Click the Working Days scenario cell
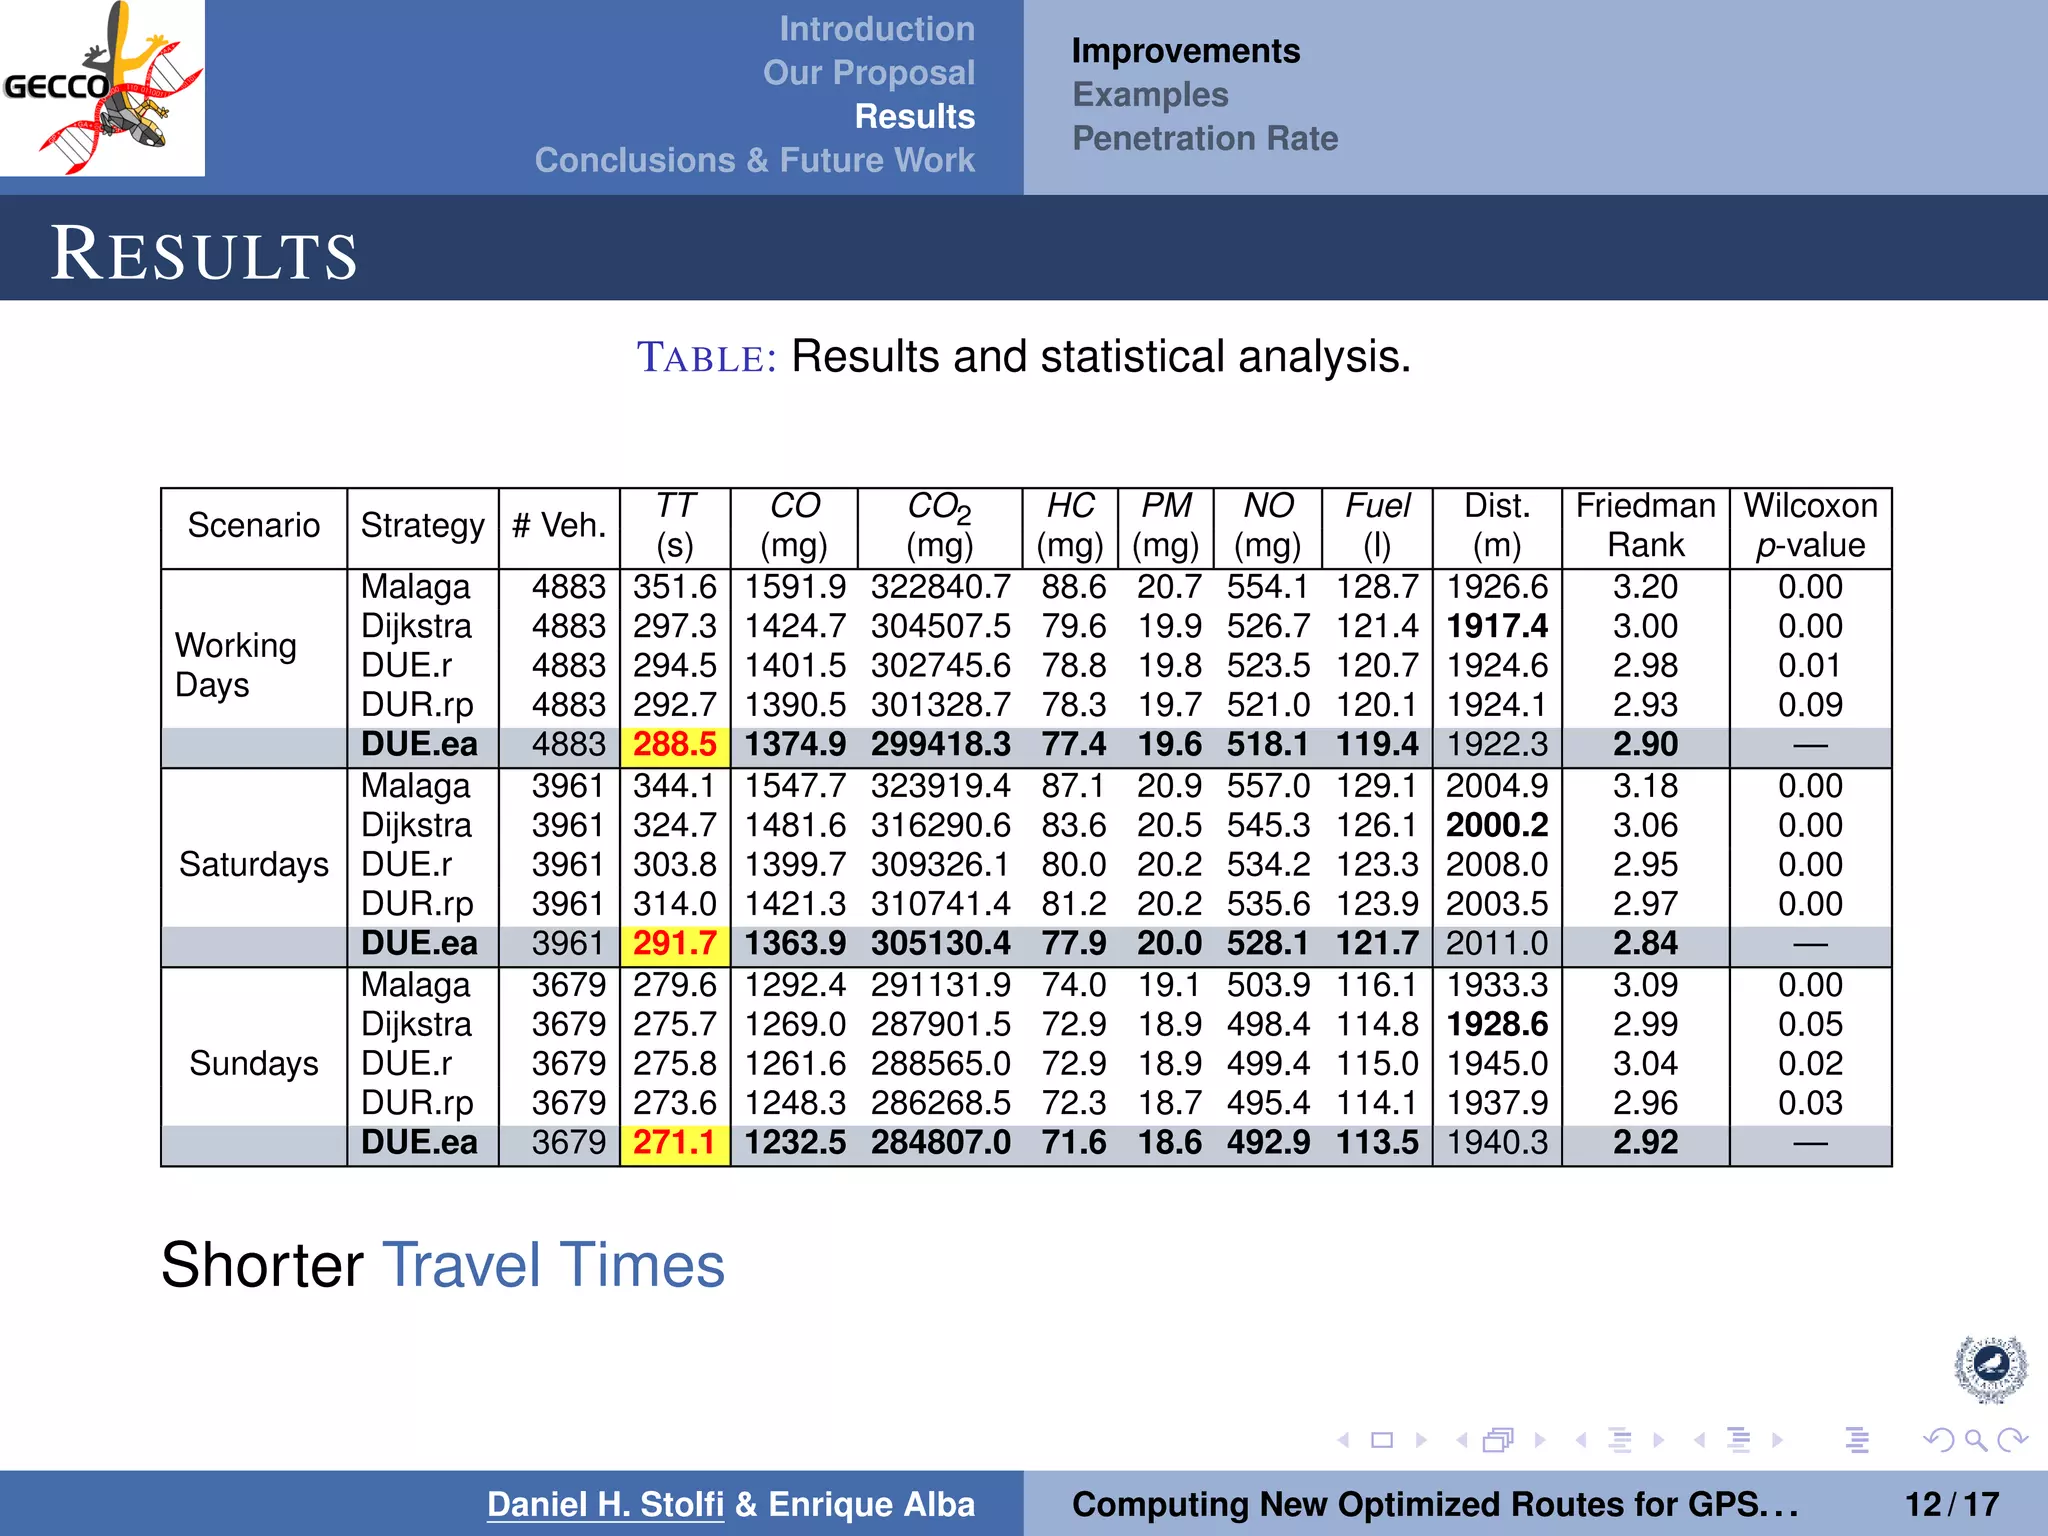The width and height of the screenshot is (2048, 1536). [236, 665]
